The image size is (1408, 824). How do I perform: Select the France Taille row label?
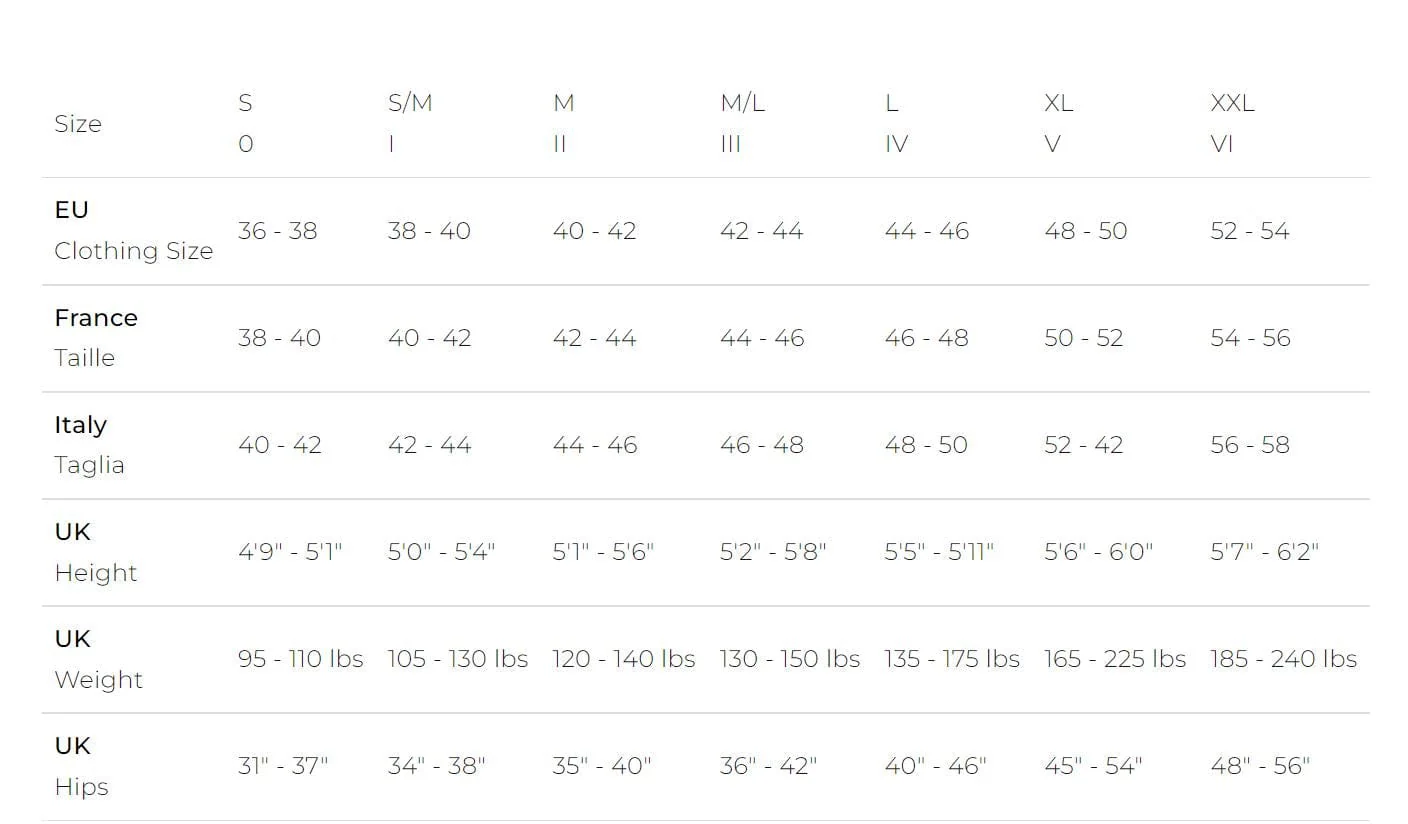(96, 338)
